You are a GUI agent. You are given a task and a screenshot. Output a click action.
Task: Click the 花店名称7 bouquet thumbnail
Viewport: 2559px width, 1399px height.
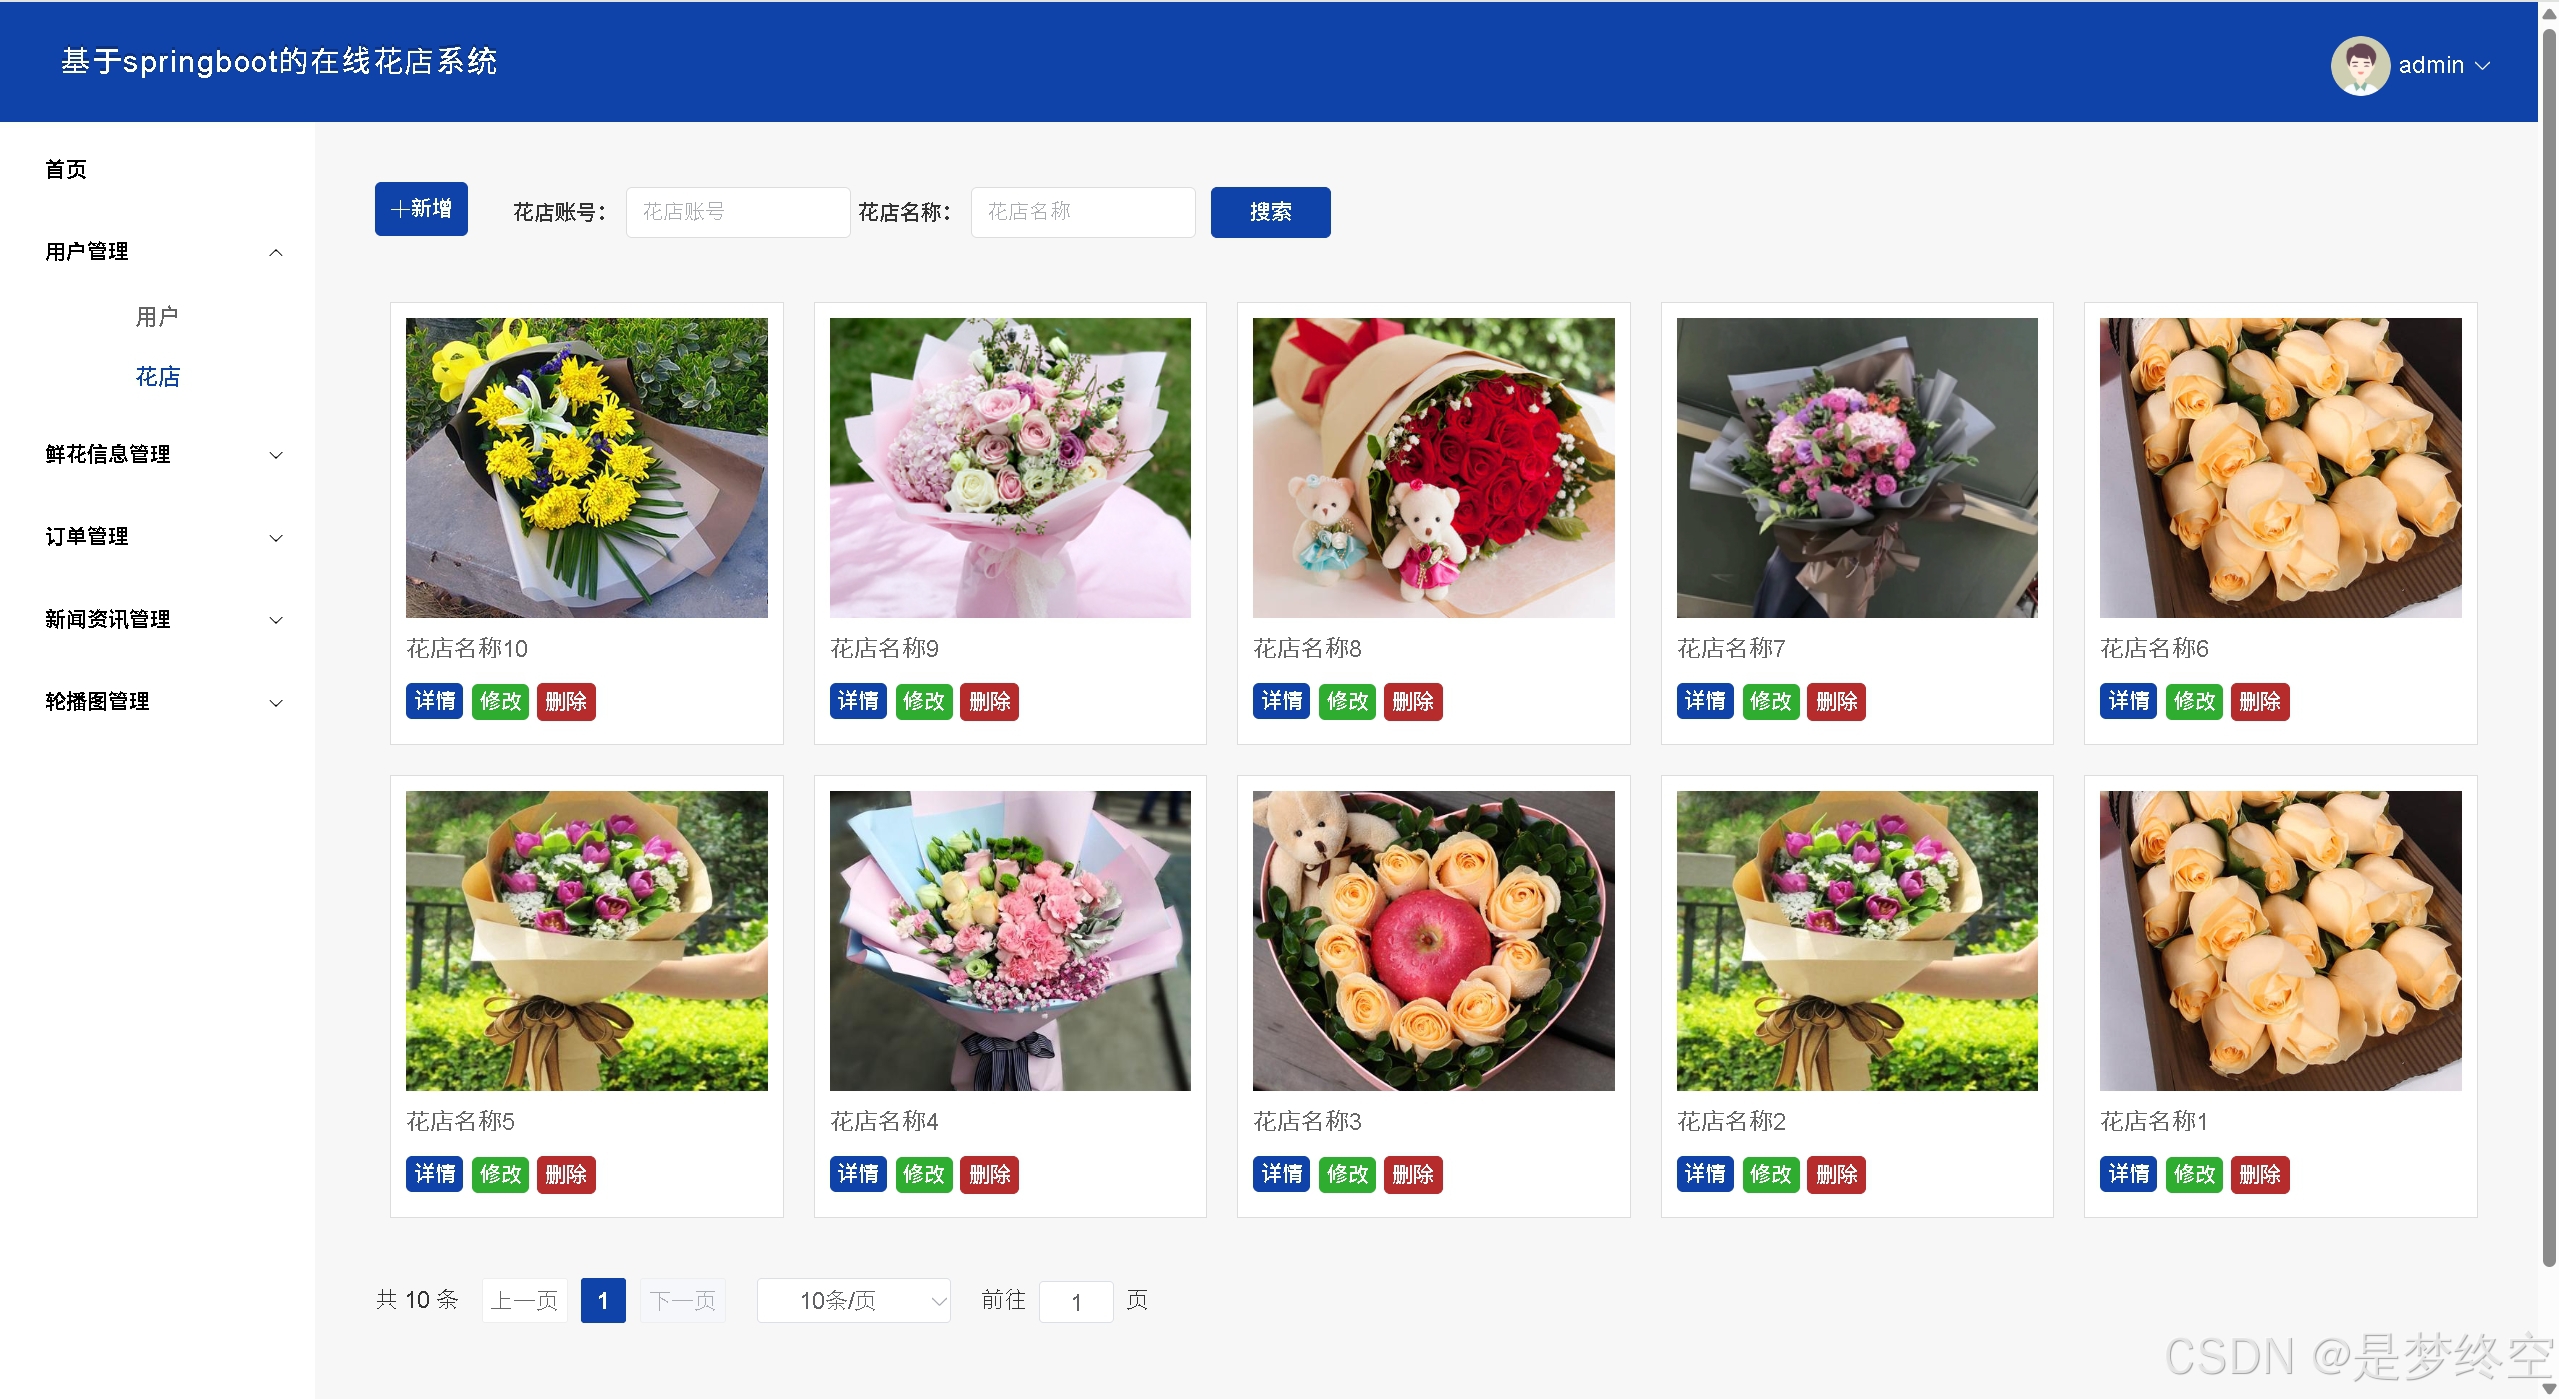pyautogui.click(x=1856, y=468)
